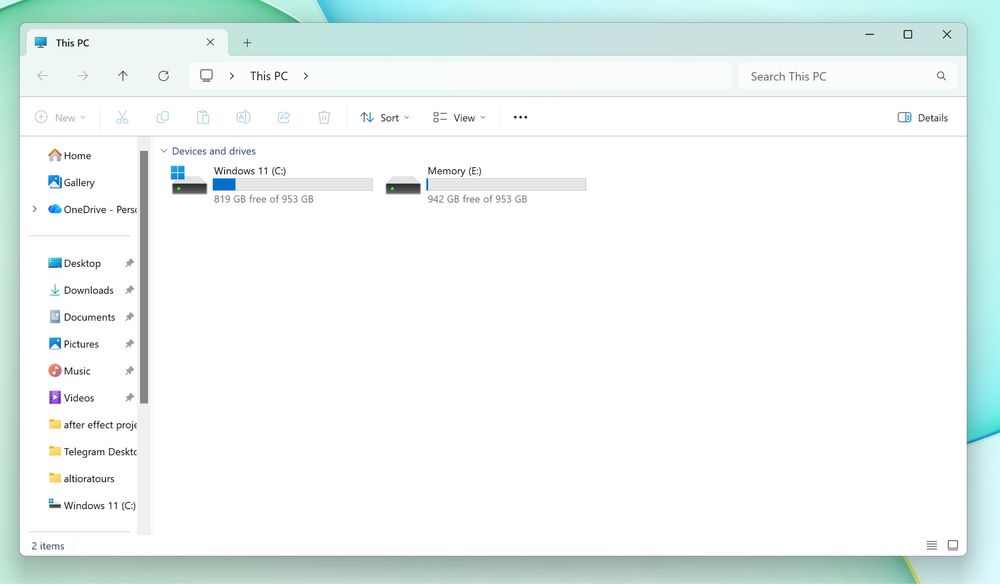This screenshot has width=1000, height=584.
Task: Click the Rename icon in toolbar
Action: click(x=243, y=117)
